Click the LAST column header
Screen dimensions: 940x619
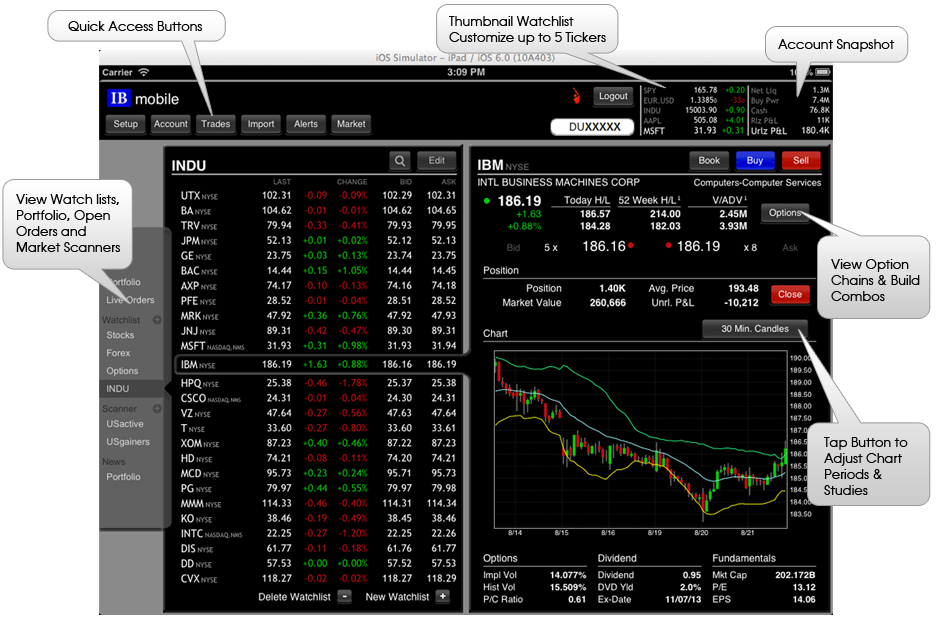(x=282, y=182)
